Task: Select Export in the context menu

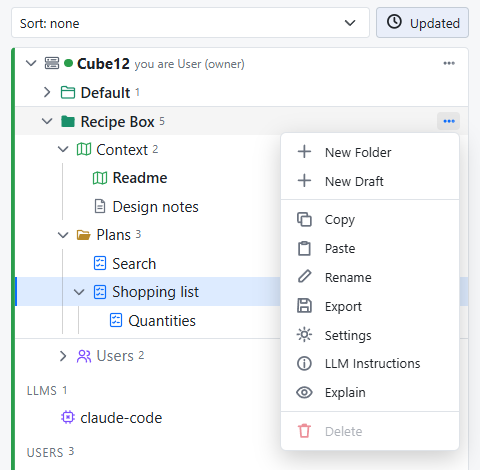Action: point(370,306)
